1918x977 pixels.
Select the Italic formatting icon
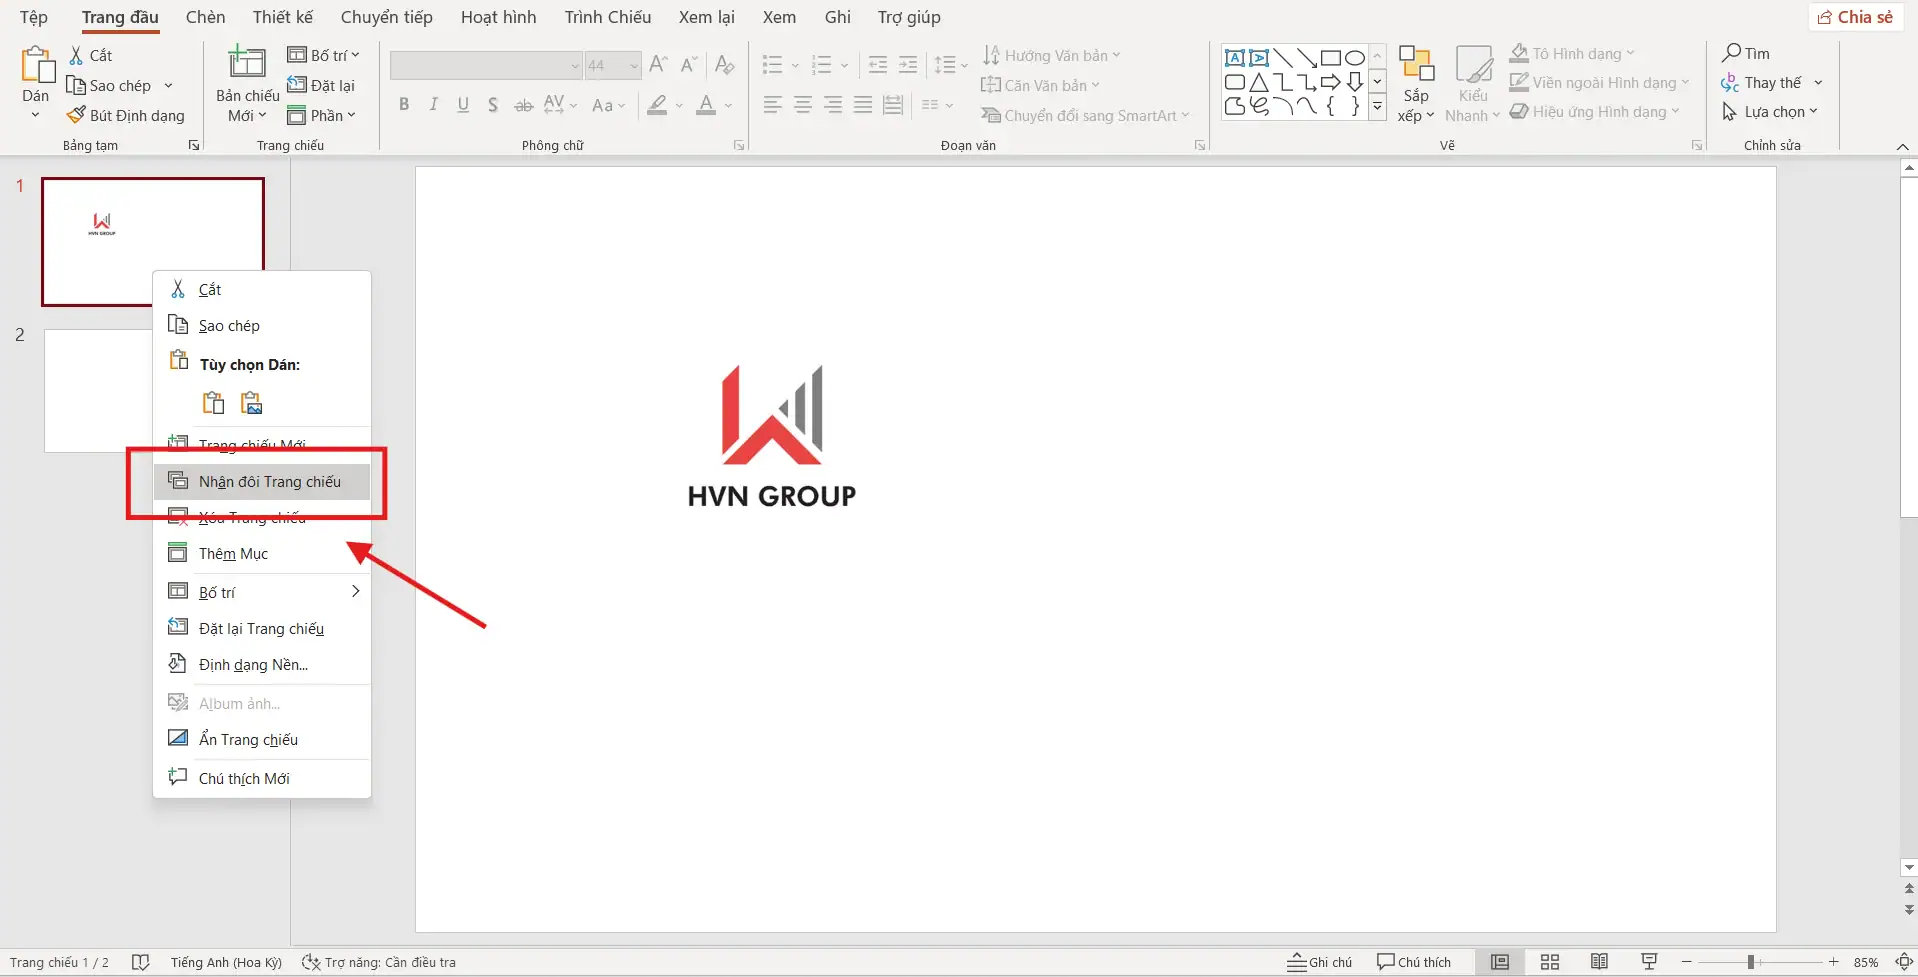click(x=433, y=104)
